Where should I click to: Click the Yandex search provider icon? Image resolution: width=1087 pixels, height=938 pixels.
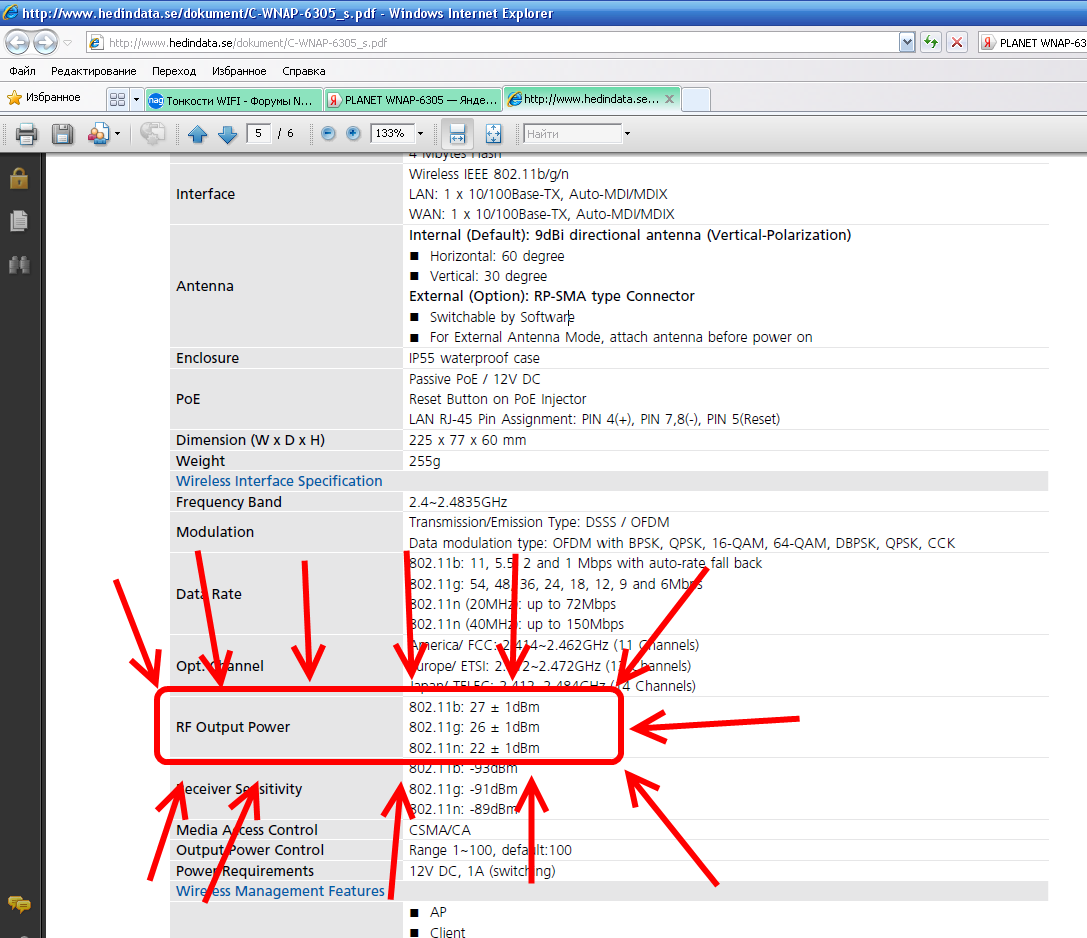988,43
